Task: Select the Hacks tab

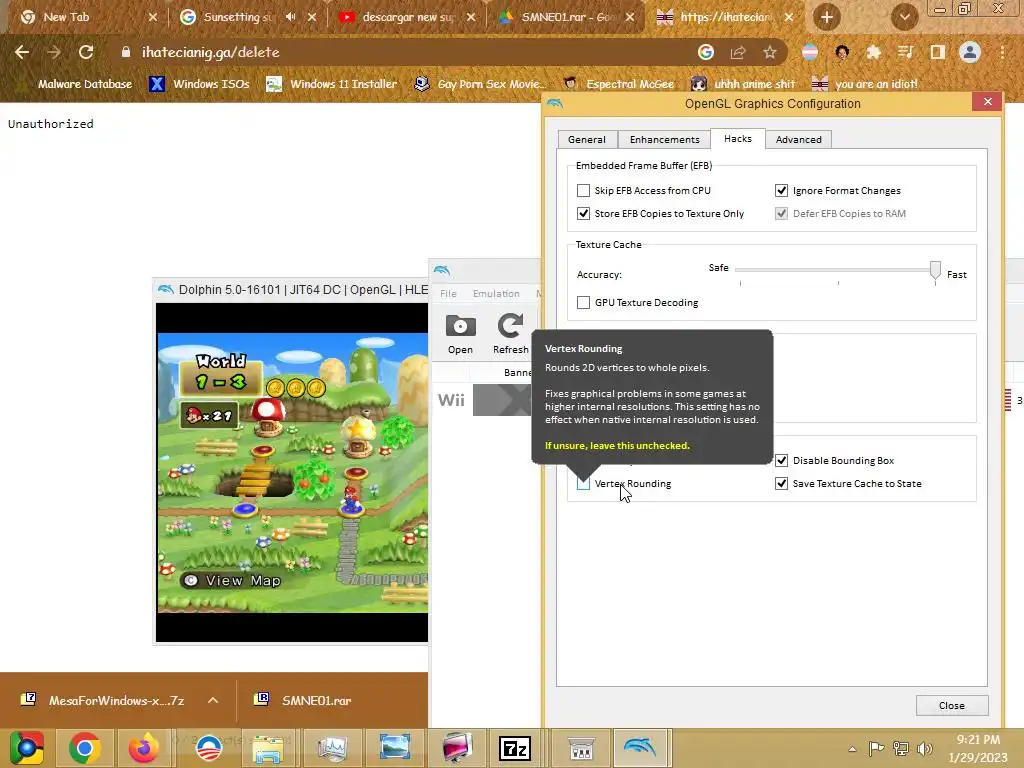Action: click(x=737, y=138)
